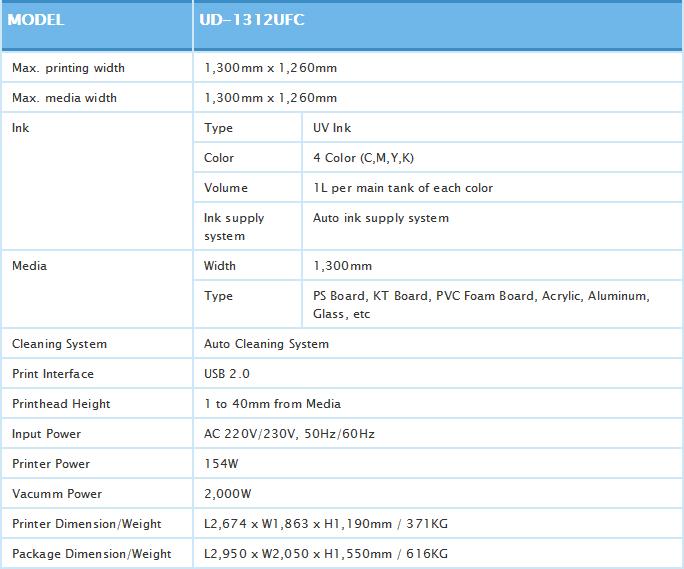Select the 4 Color (C,M,Y,K) text
This screenshot has width=684, height=569.
point(366,158)
